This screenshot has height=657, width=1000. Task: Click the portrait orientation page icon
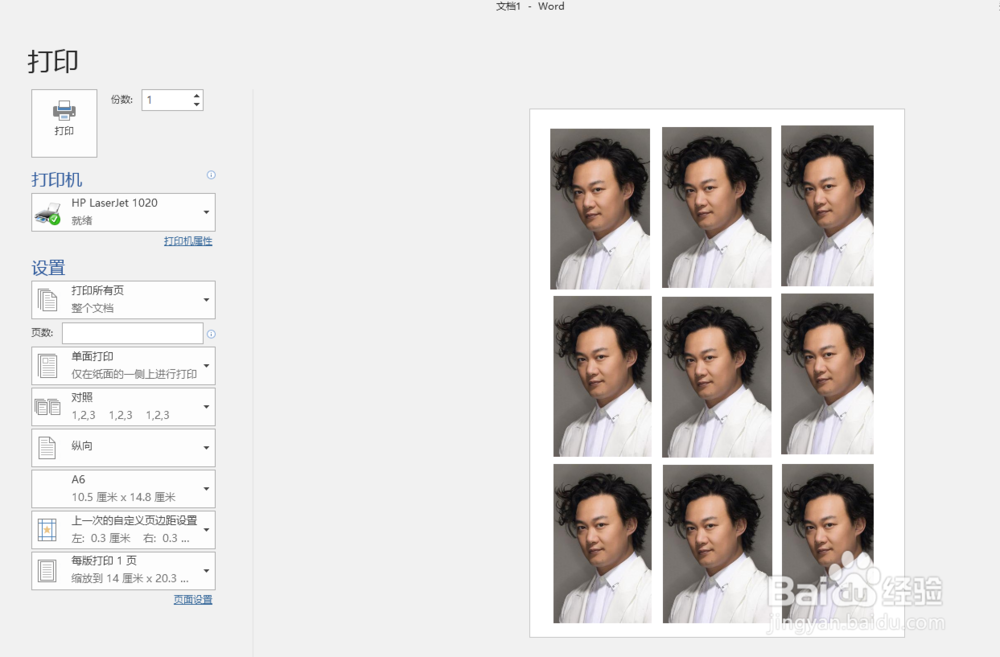coord(47,447)
